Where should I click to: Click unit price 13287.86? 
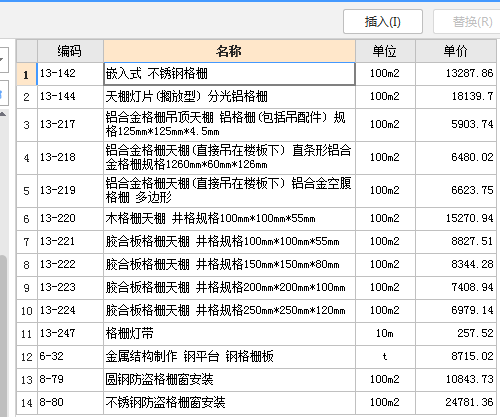tap(456, 74)
